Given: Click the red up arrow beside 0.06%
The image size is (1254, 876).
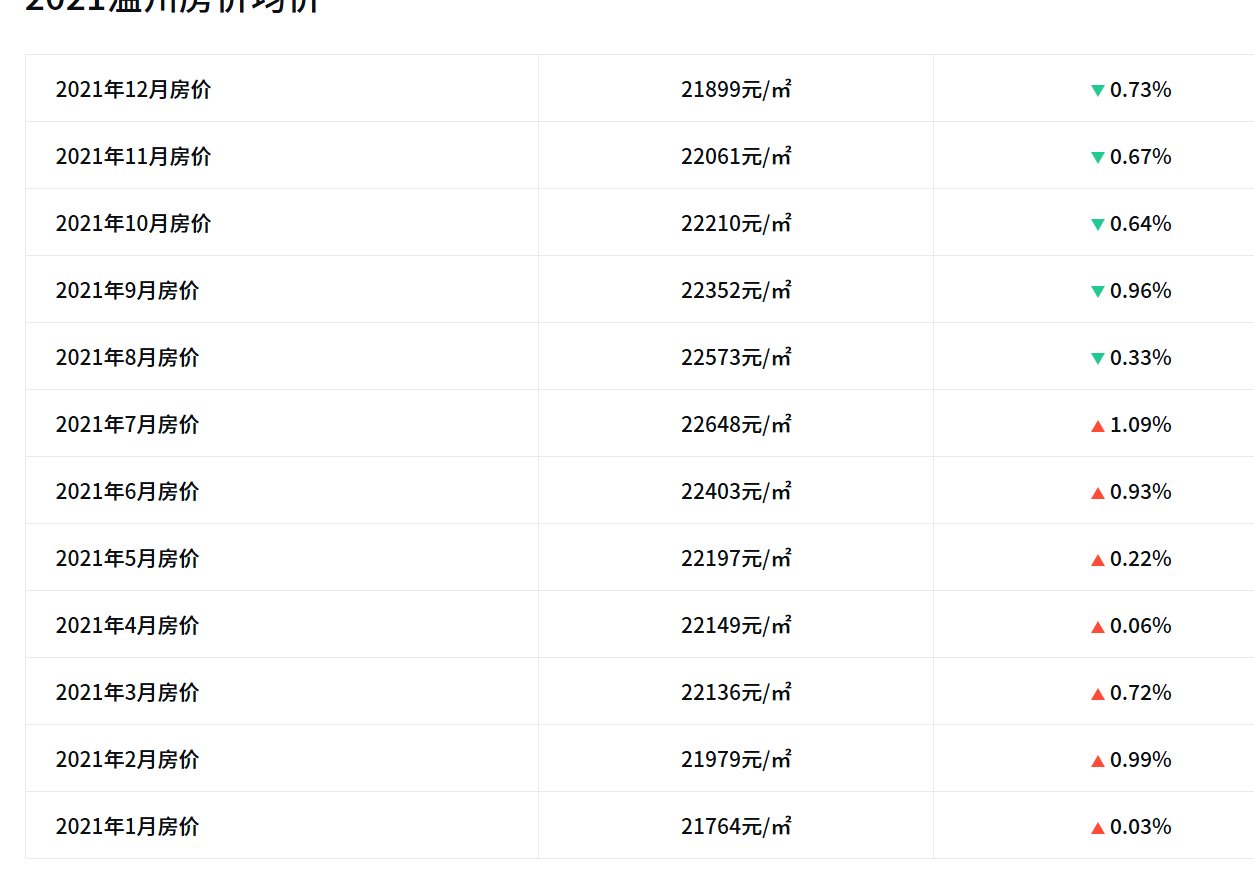Looking at the screenshot, I should tap(1098, 627).
